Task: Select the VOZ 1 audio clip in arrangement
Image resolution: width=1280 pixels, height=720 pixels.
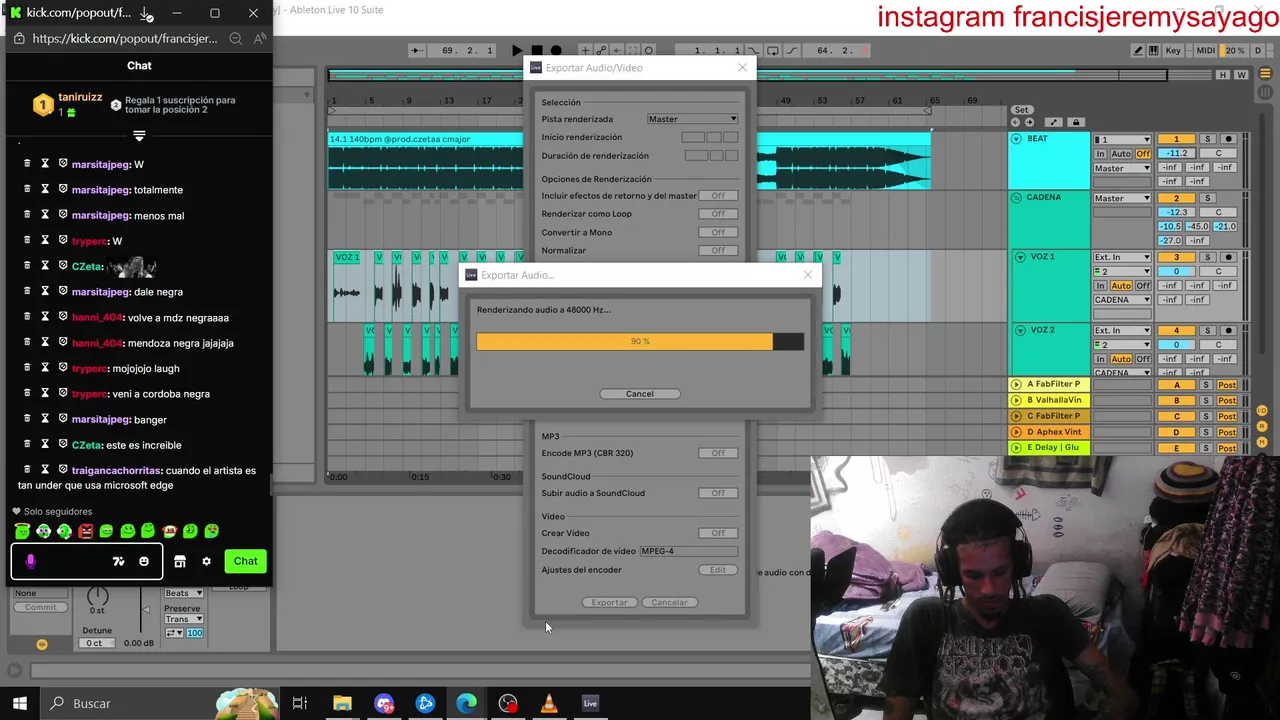Action: tap(346, 287)
